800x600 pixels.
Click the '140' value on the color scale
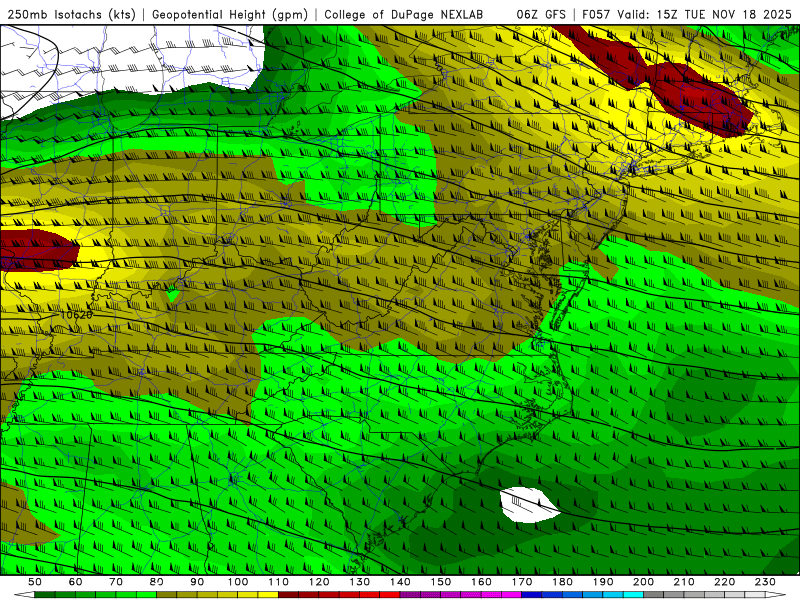[x=400, y=582]
